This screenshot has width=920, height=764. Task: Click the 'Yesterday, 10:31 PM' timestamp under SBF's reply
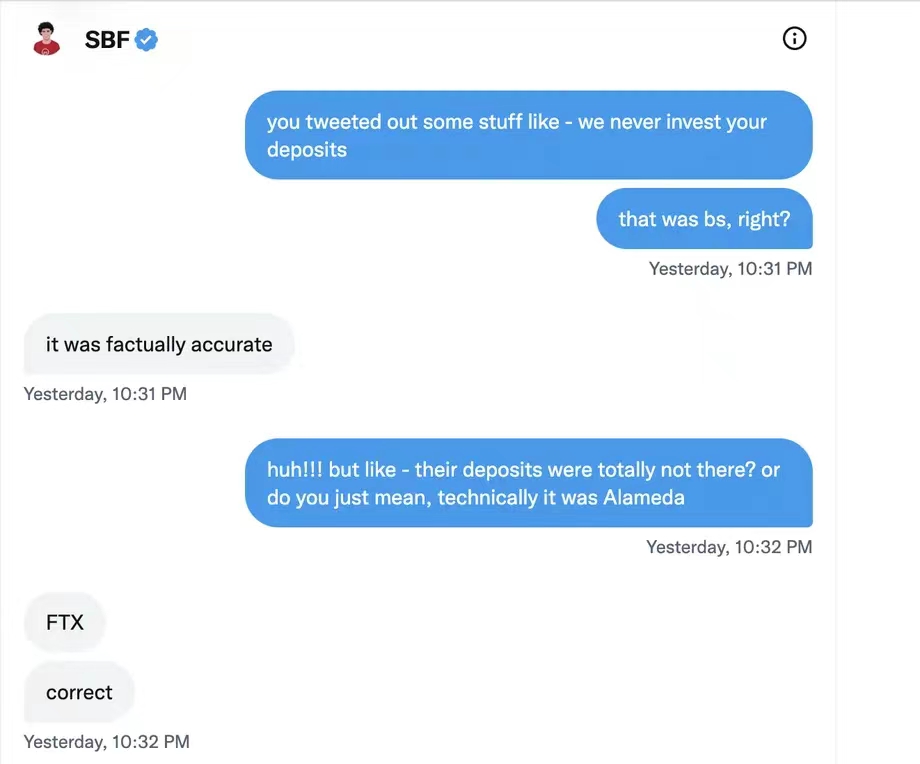(104, 393)
